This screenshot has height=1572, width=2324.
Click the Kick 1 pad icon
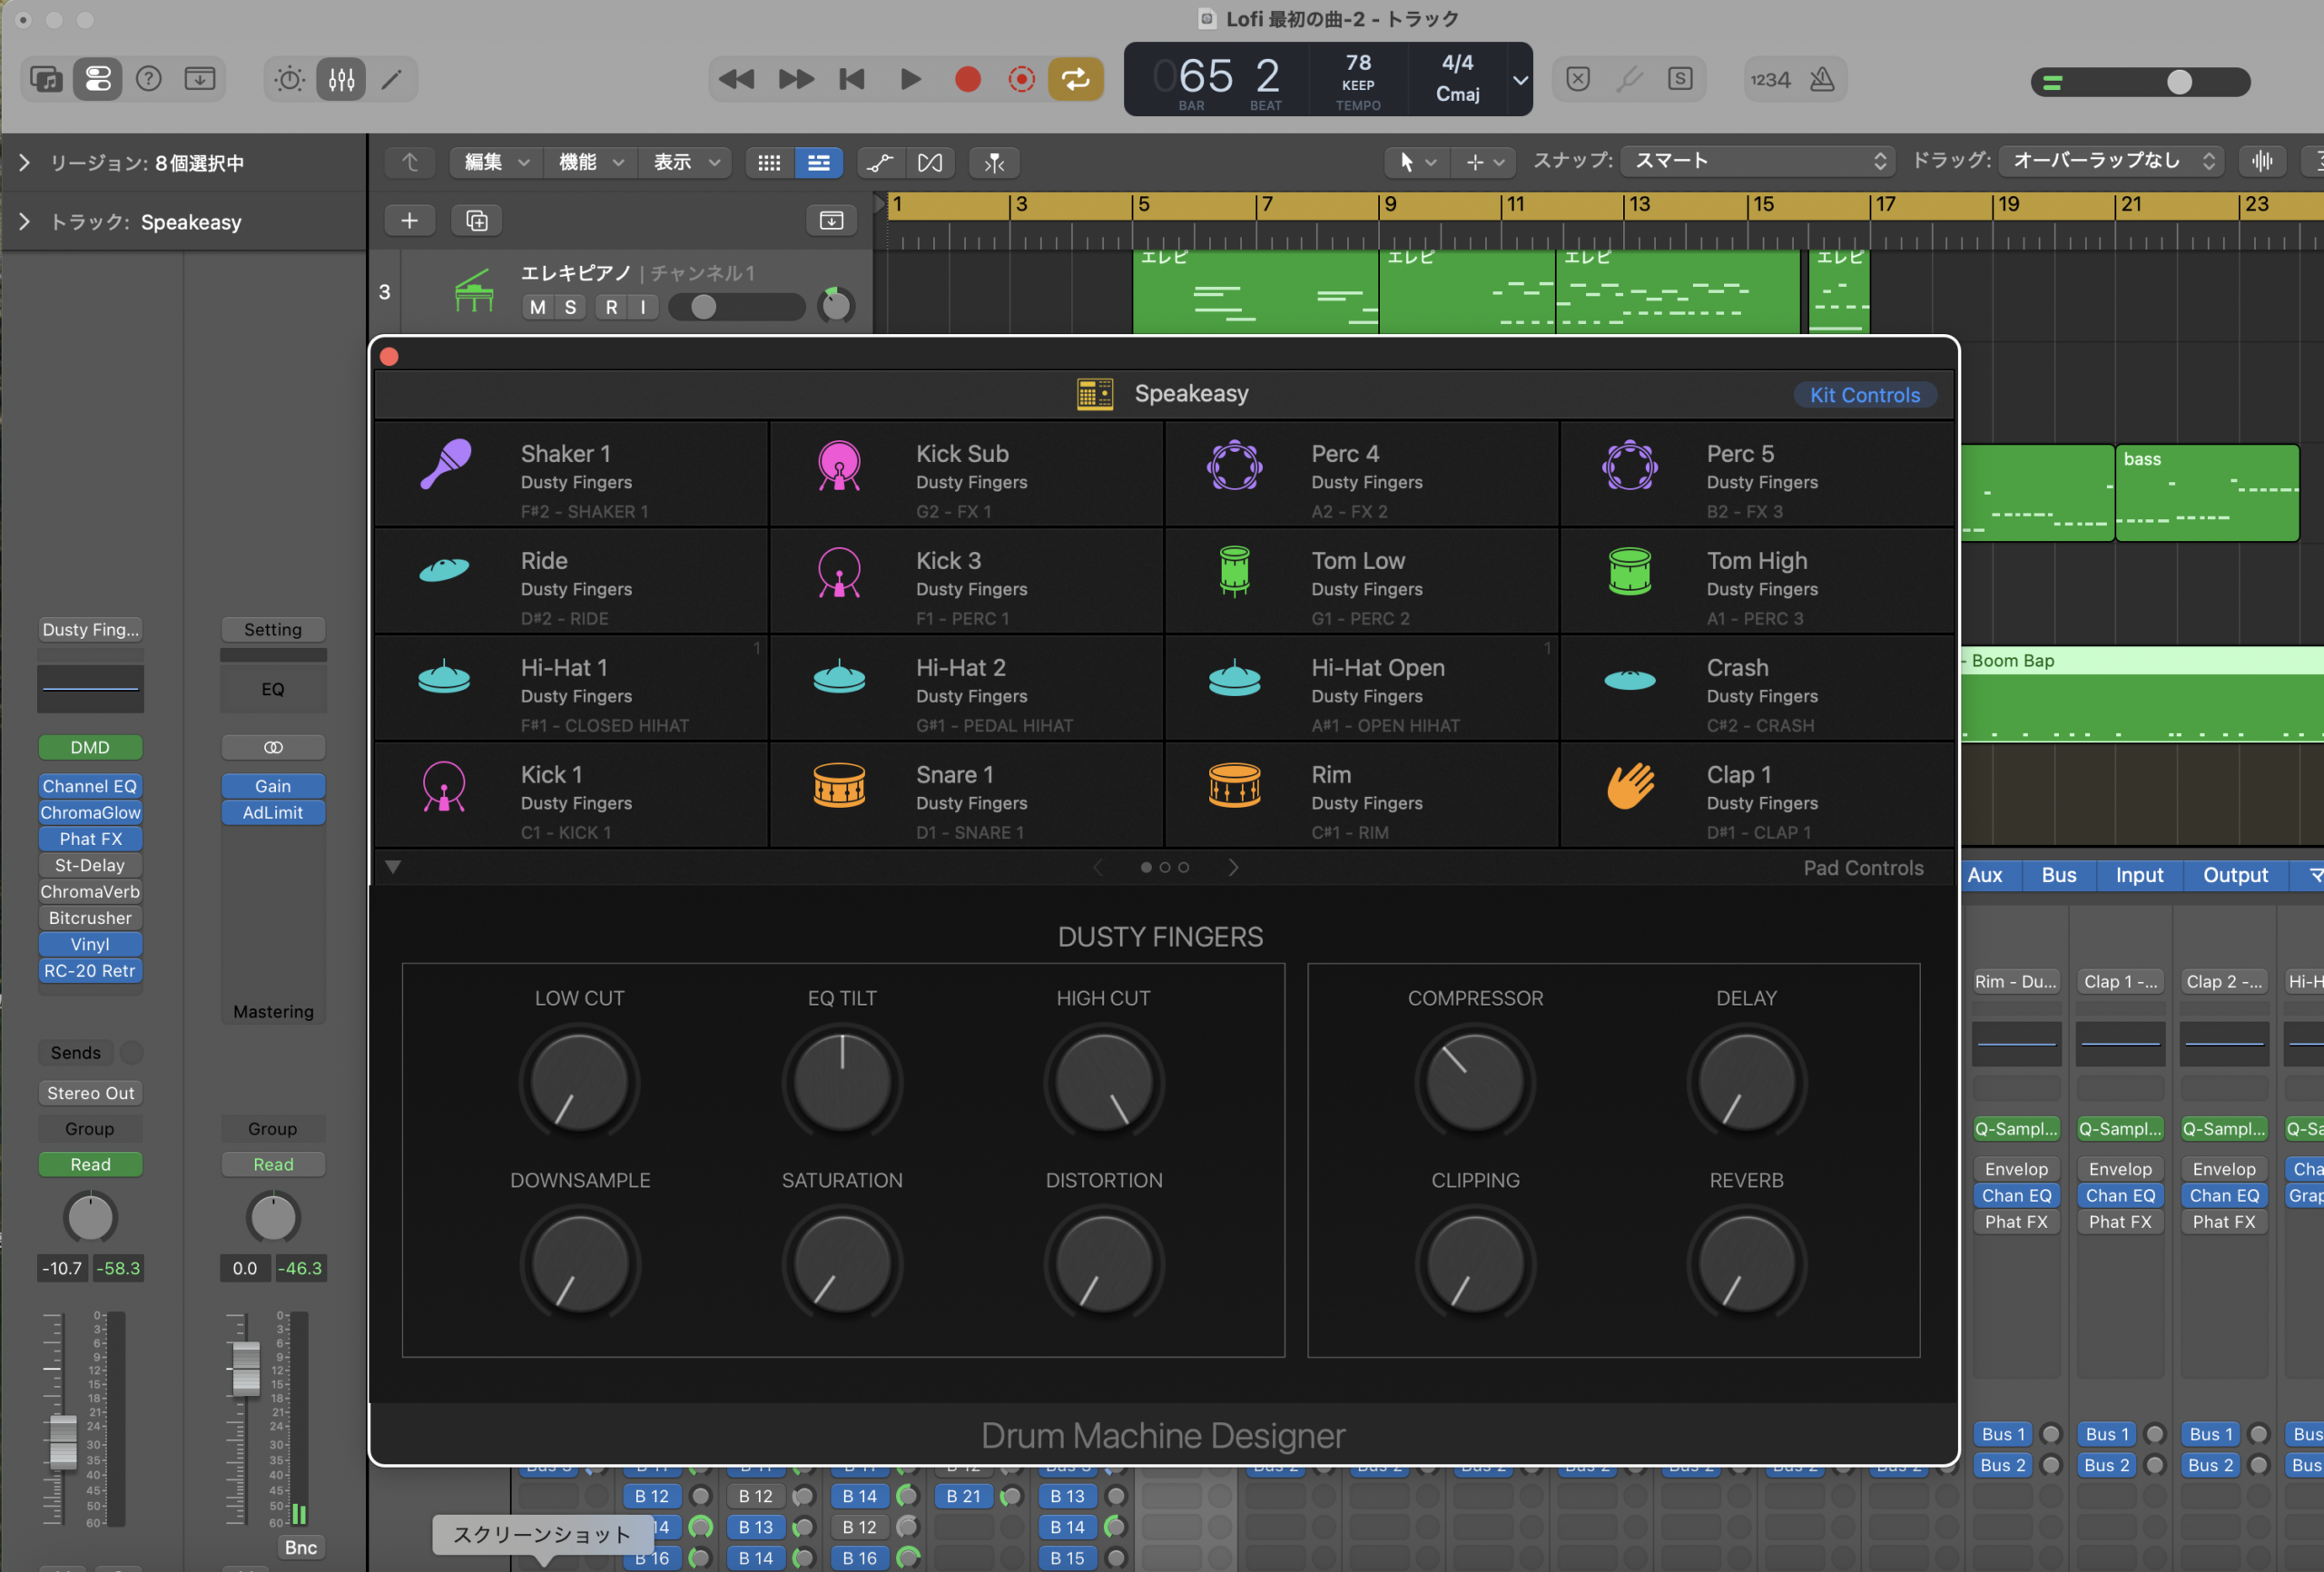(444, 786)
